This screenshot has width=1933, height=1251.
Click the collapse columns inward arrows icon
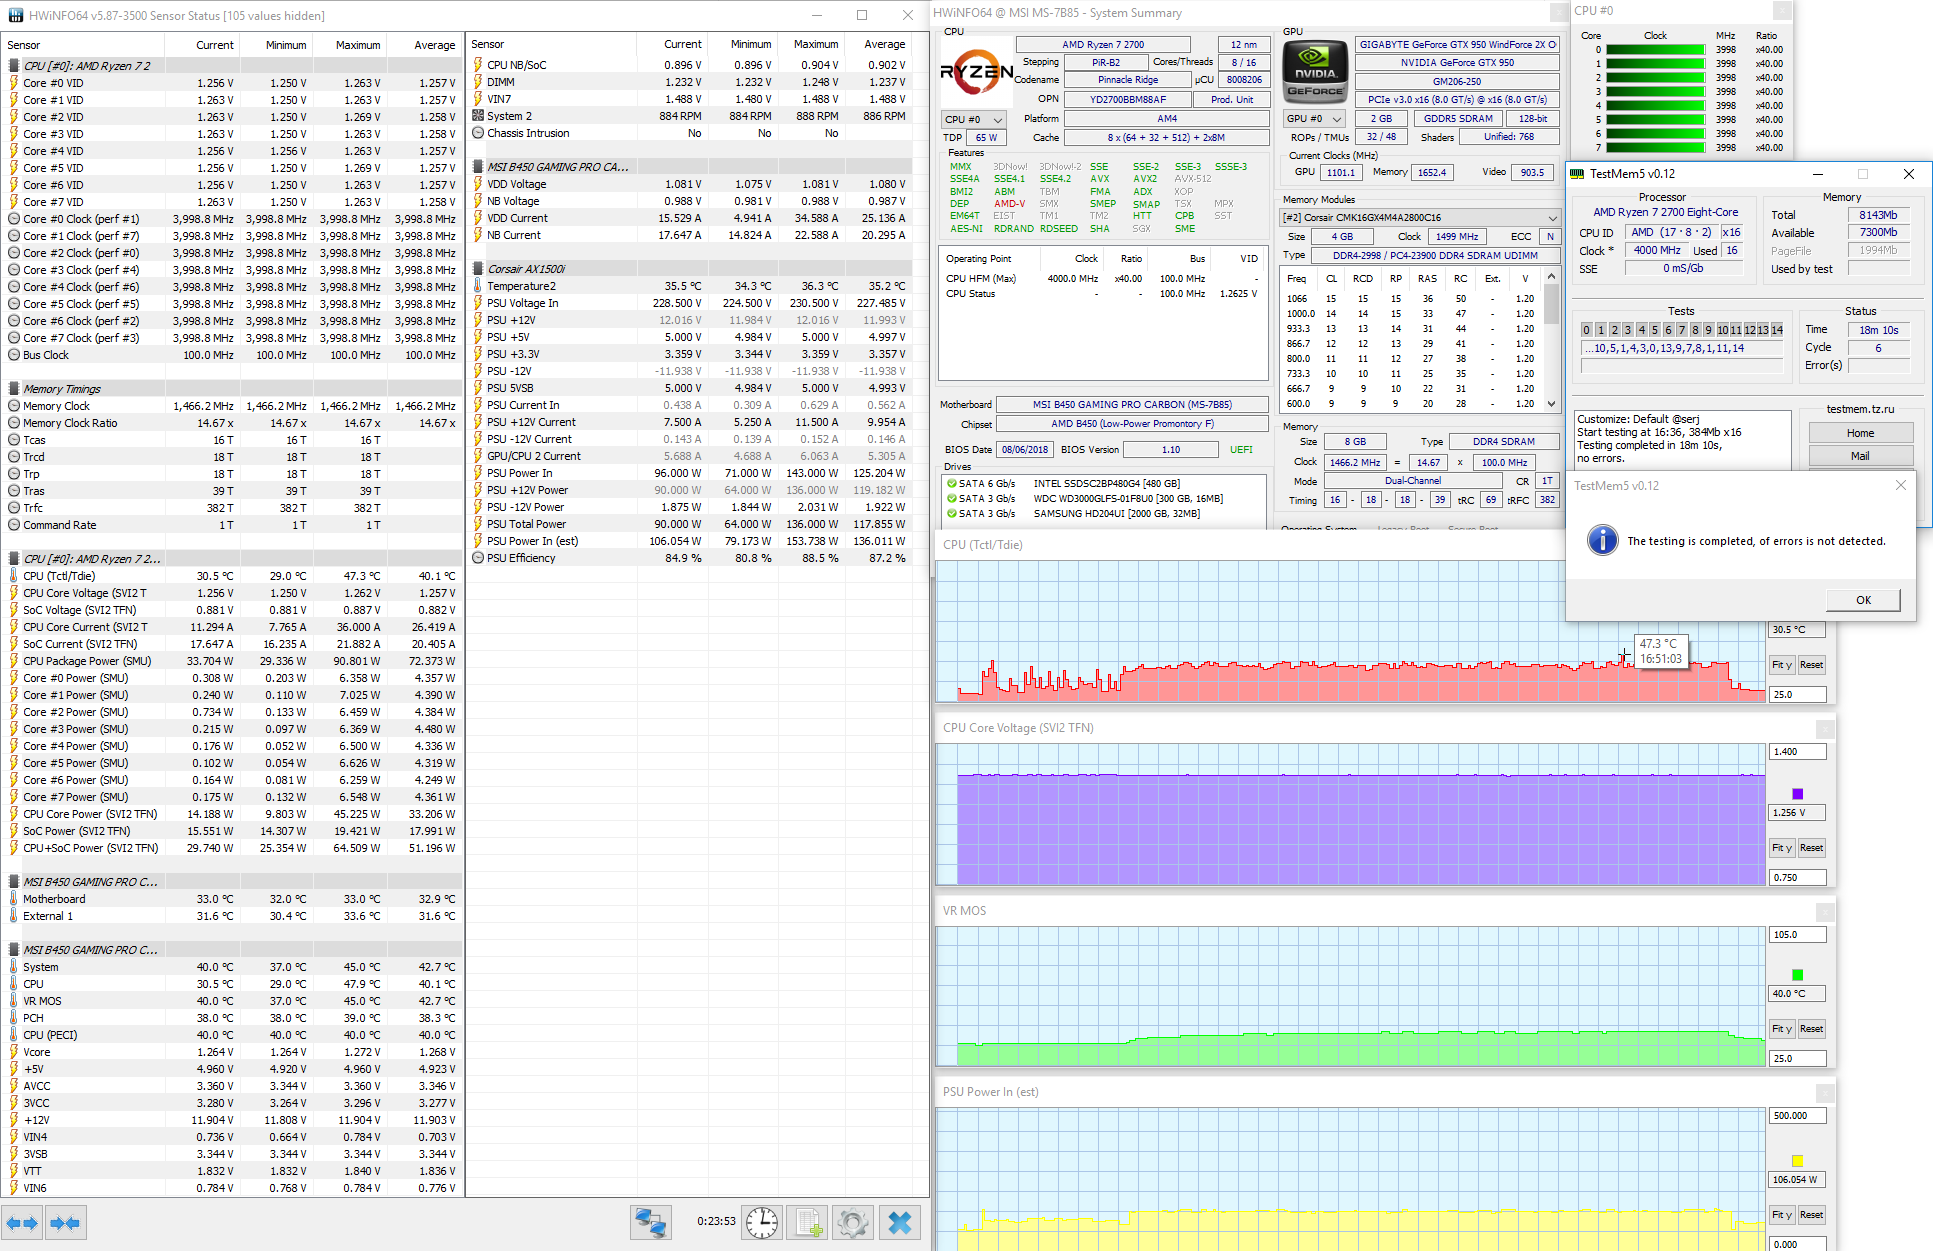tap(65, 1223)
